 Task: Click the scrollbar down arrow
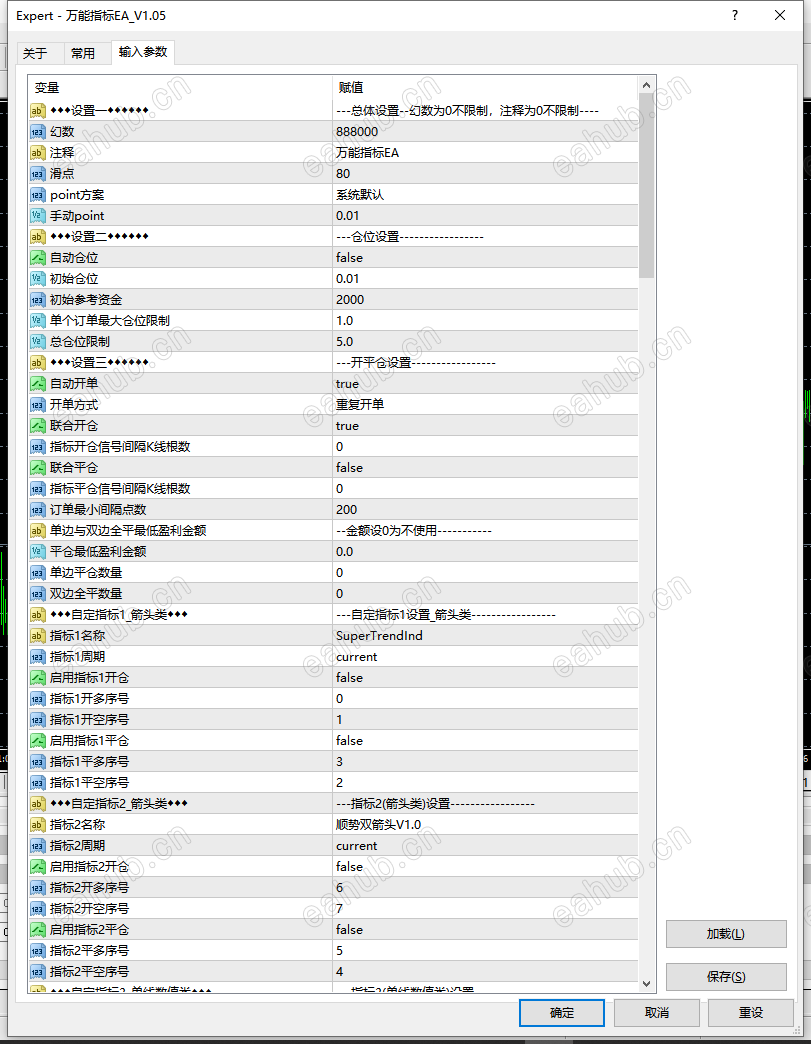pos(646,983)
